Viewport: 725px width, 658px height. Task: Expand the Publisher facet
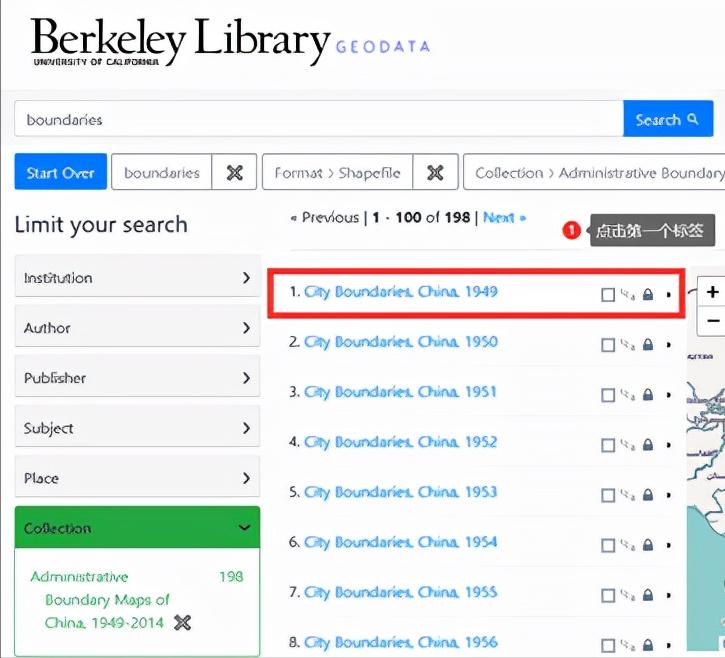pyautogui.click(x=137, y=378)
